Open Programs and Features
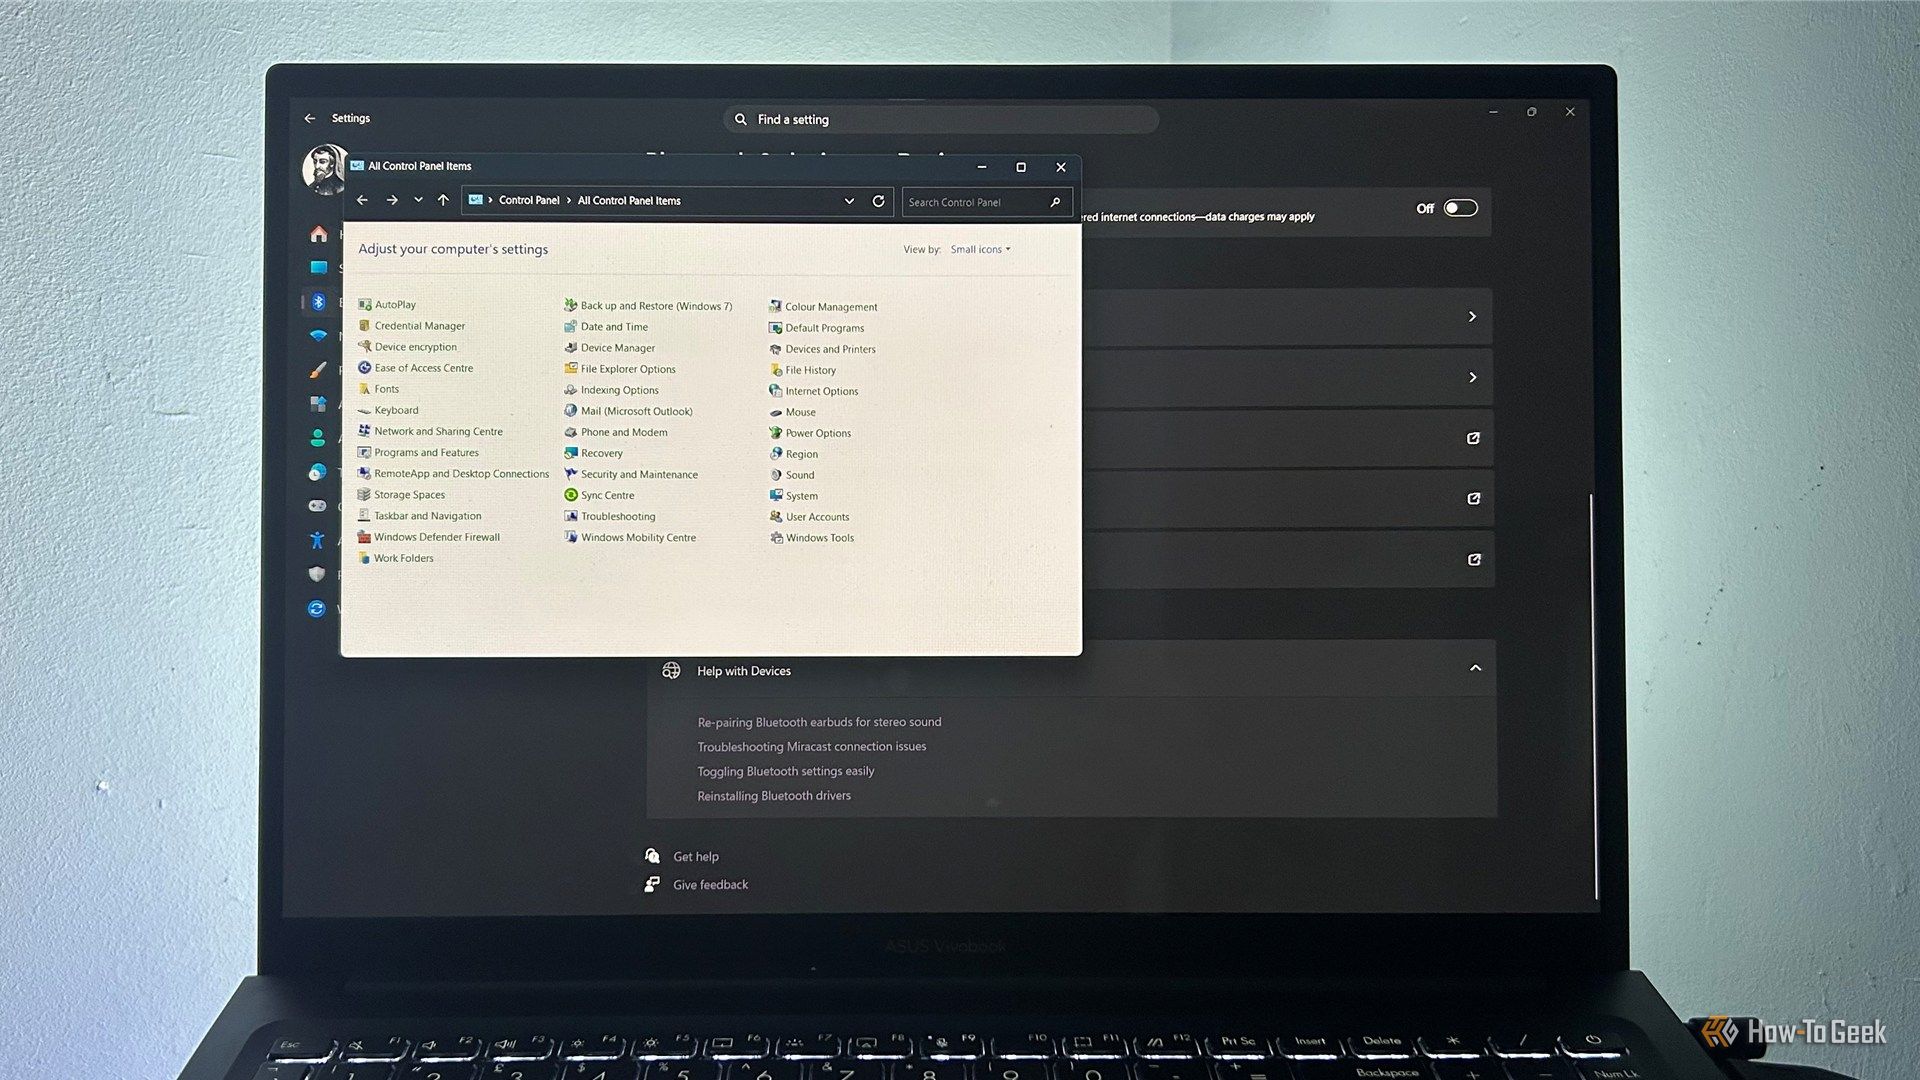The image size is (1920, 1080). pyautogui.click(x=418, y=452)
